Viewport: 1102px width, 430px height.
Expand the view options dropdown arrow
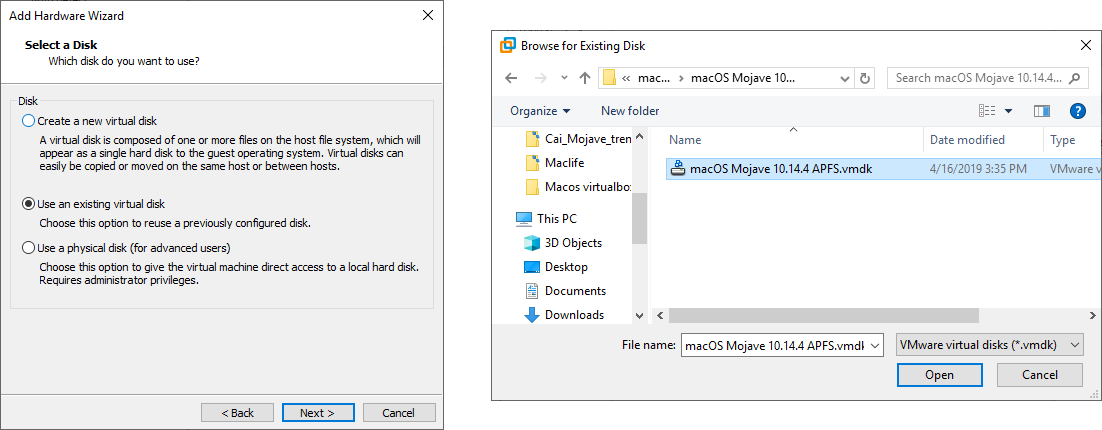click(x=1008, y=111)
